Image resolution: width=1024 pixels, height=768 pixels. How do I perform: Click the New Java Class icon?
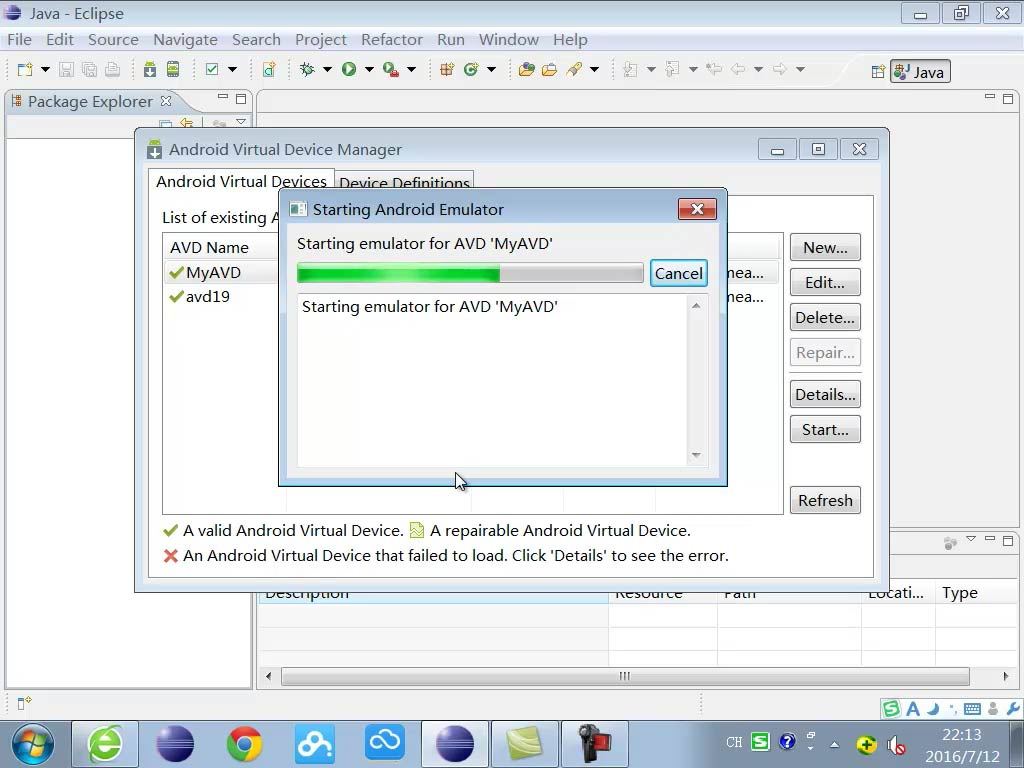tap(471, 69)
